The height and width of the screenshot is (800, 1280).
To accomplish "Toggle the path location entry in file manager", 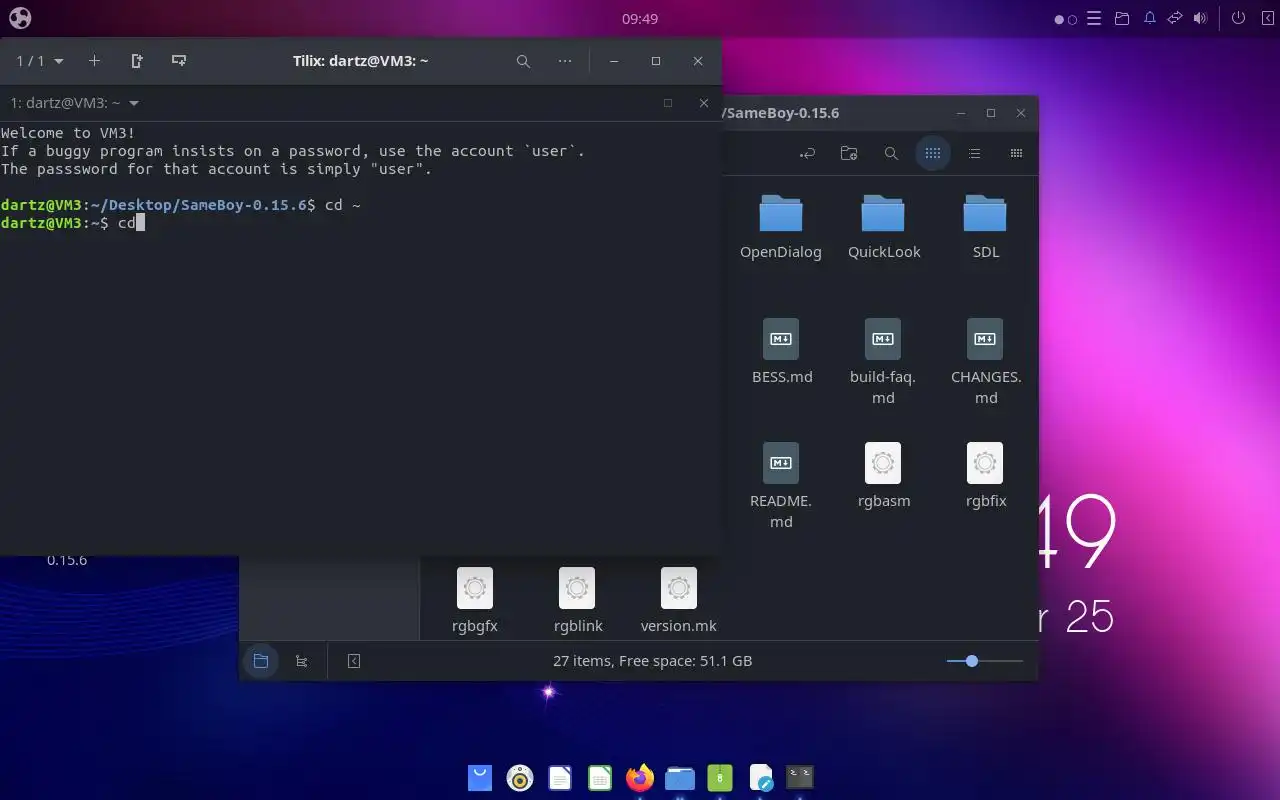I will point(808,153).
